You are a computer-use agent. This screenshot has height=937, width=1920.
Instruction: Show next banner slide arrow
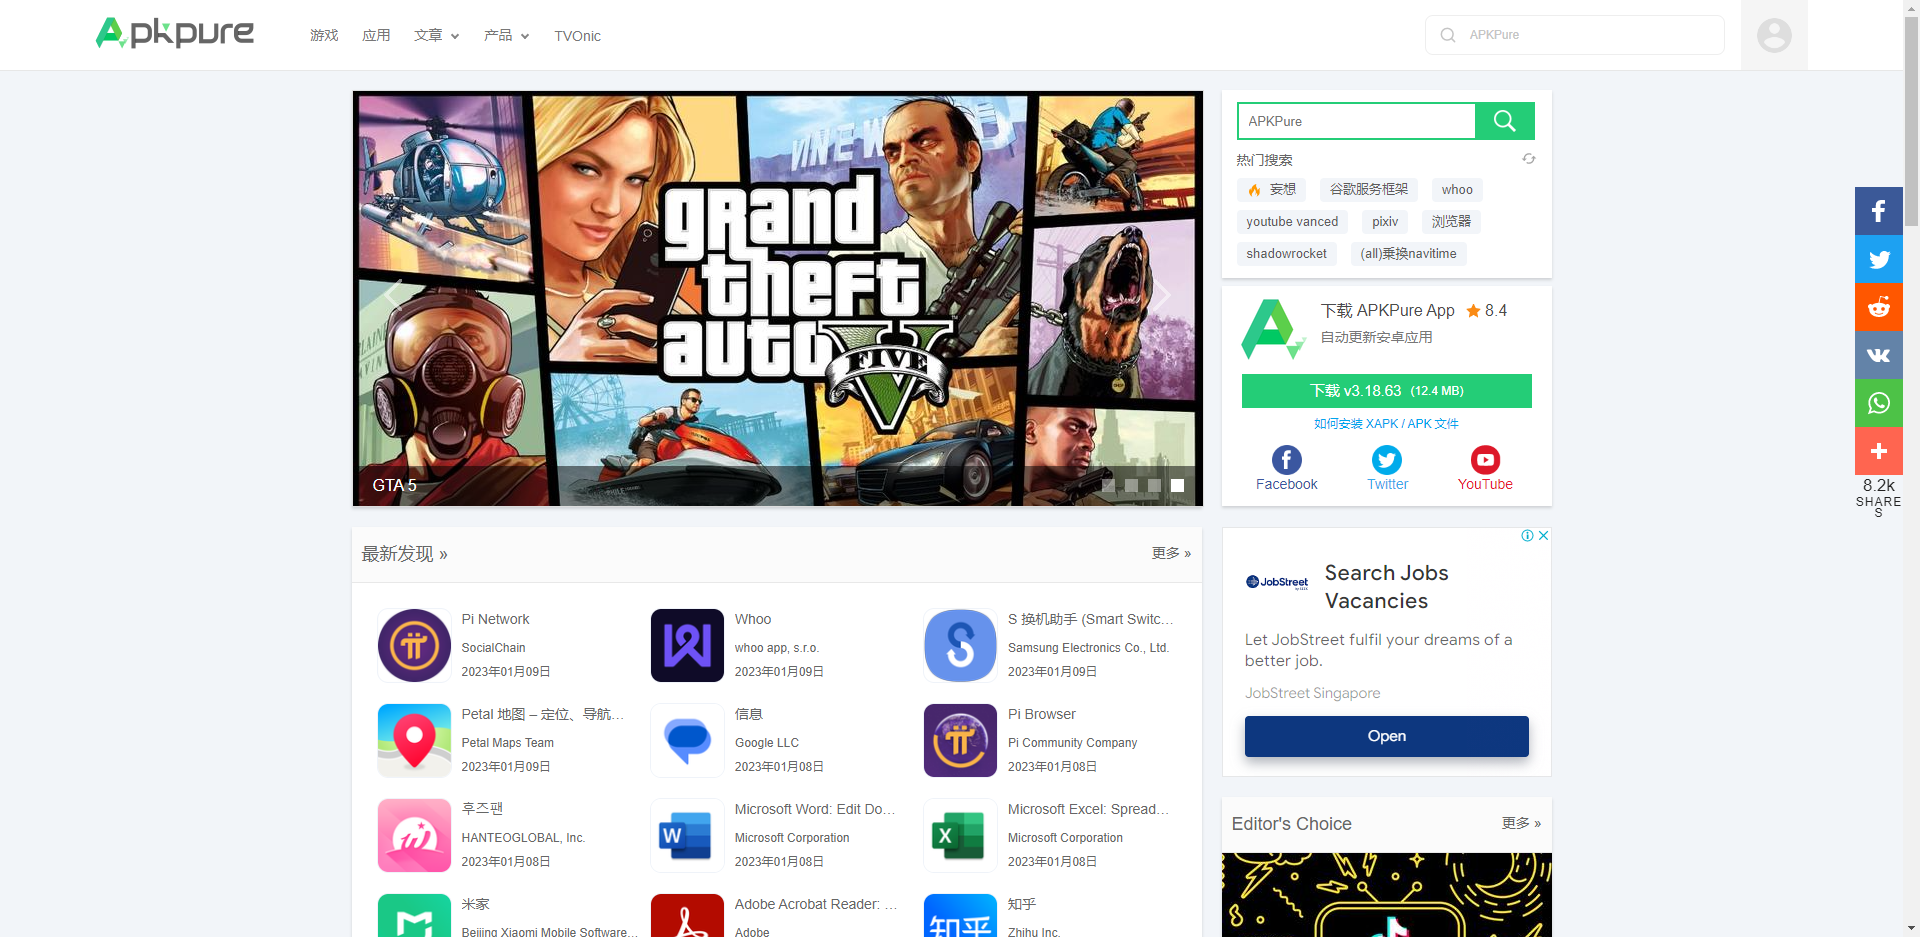click(1164, 295)
